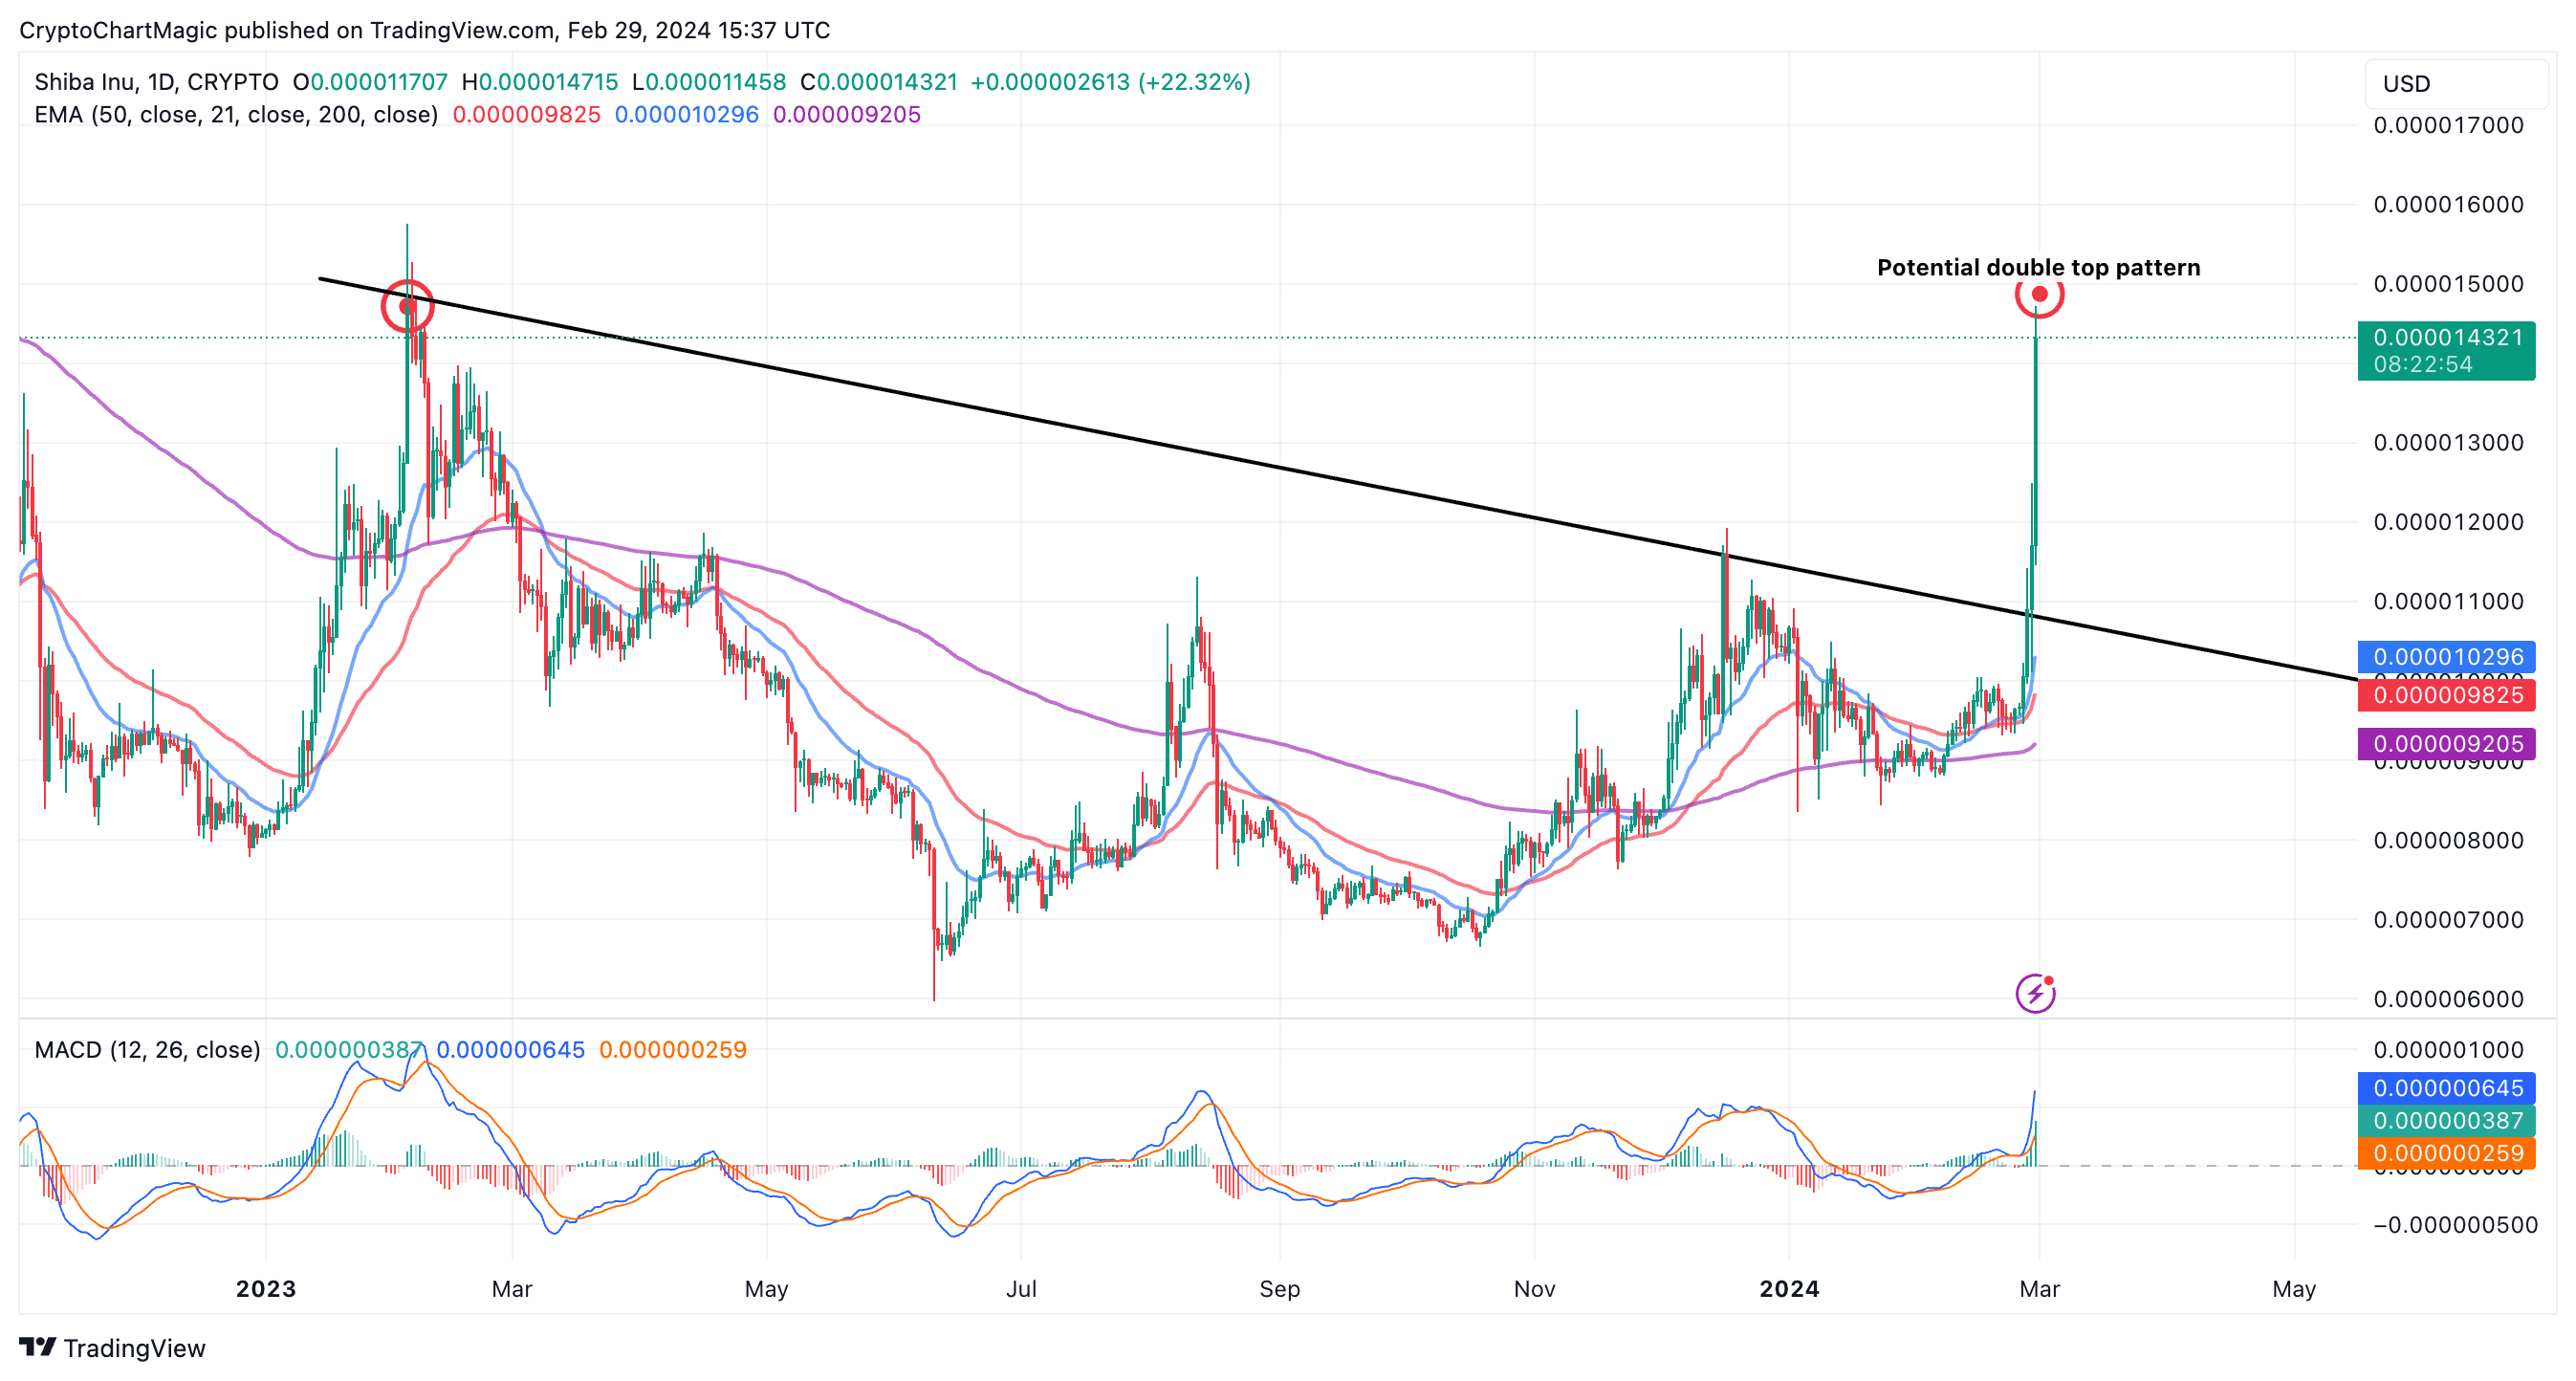Click the red EMA value 0.000009825 in legend

(527, 114)
